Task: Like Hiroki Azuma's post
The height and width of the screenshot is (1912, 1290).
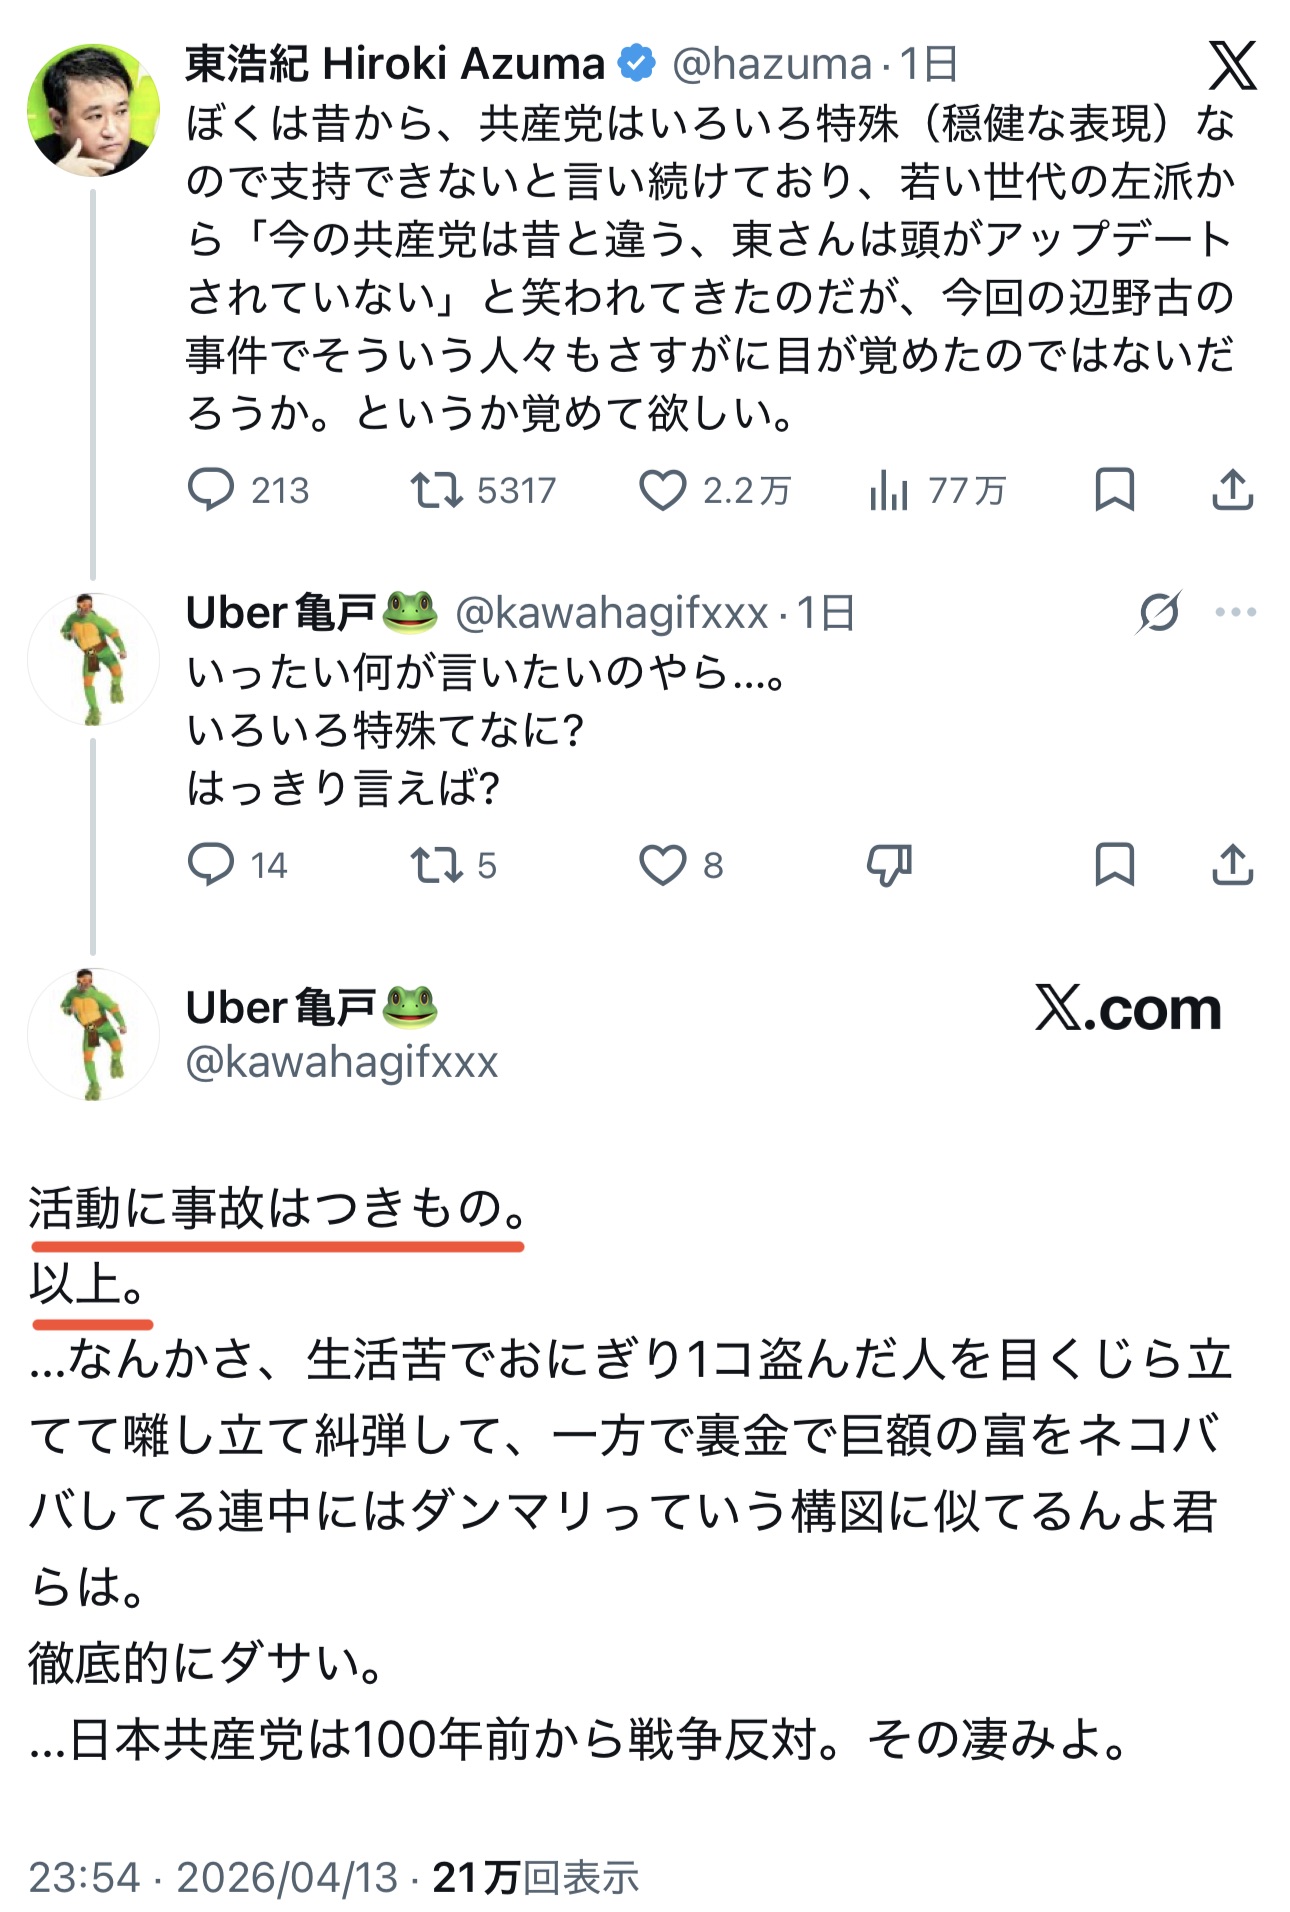Action: tap(662, 490)
